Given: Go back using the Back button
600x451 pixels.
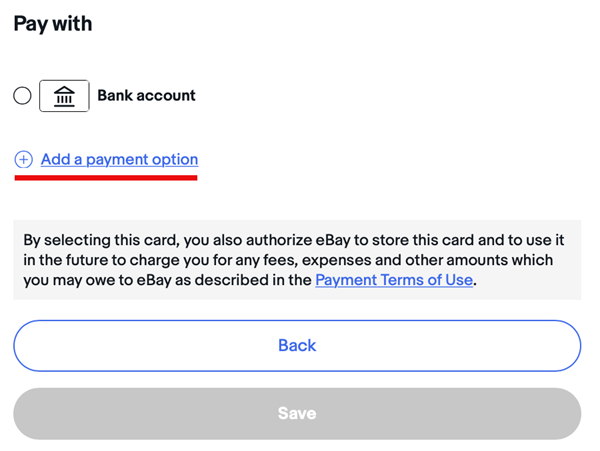Looking at the screenshot, I should 297,346.
